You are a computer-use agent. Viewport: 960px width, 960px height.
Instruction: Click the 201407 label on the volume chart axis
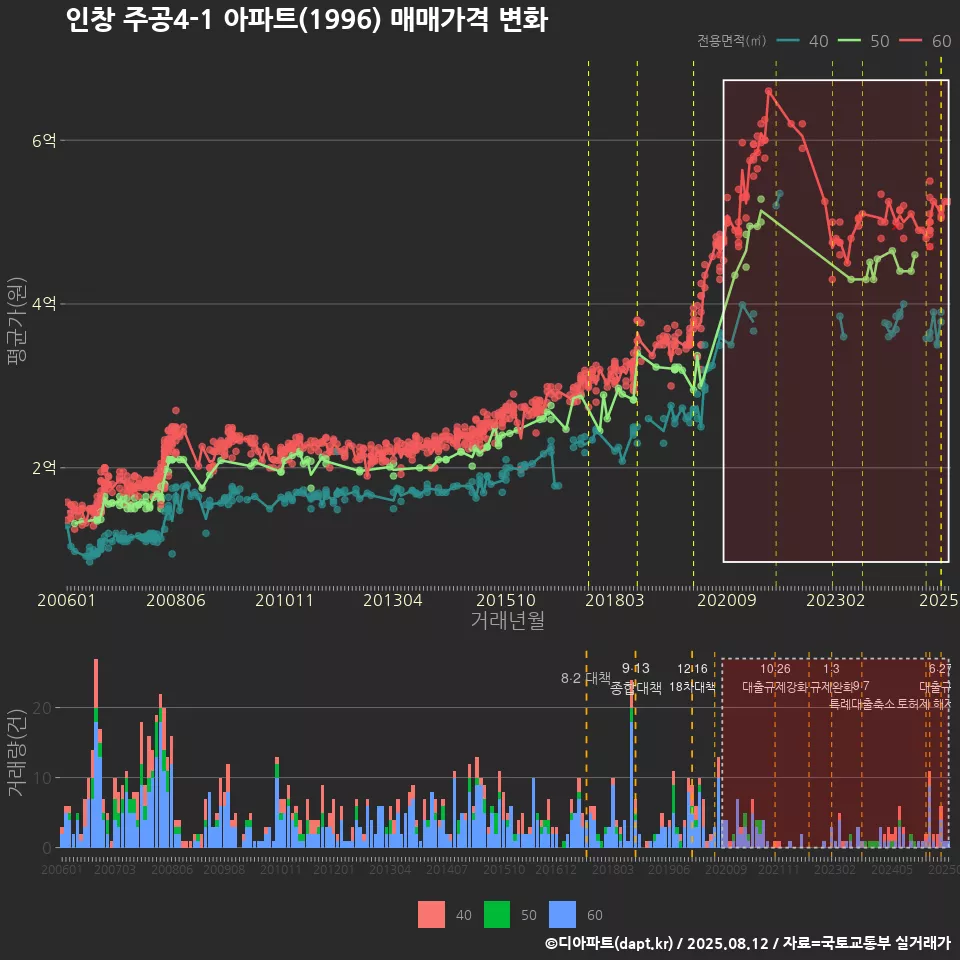pyautogui.click(x=446, y=869)
